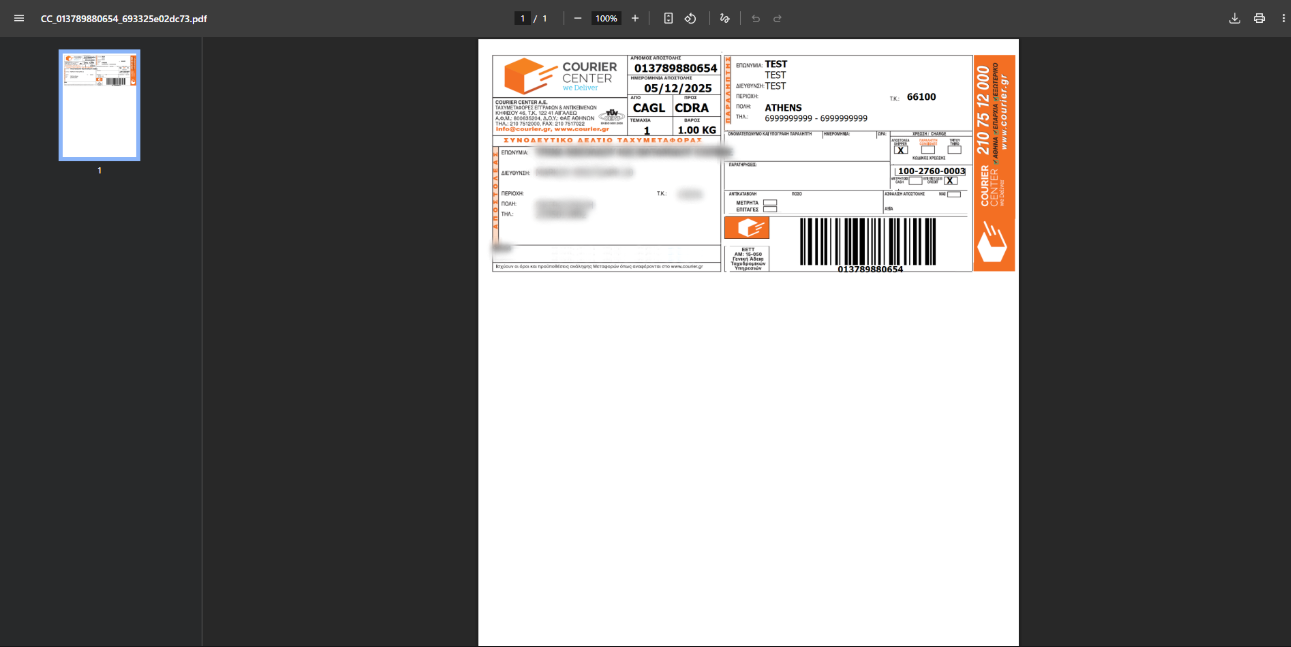Click the page number input field
Viewport: 1291px width, 647px height.
click(x=522, y=18)
